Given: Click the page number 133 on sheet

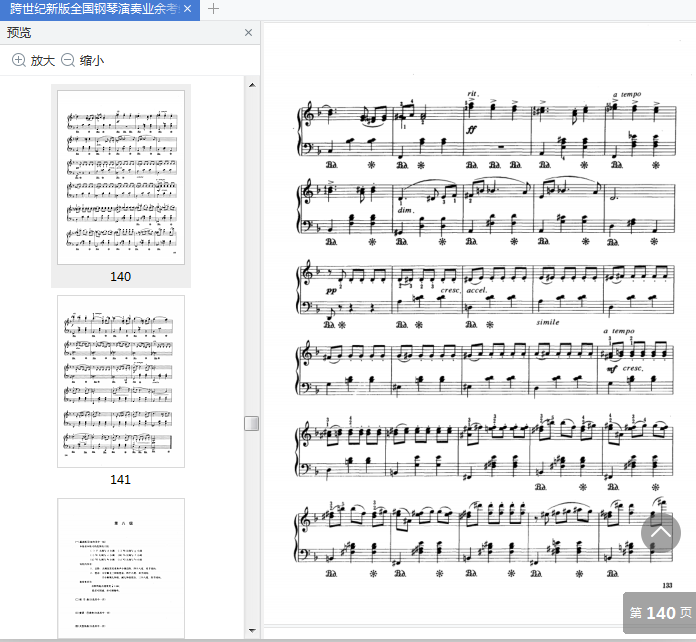Looking at the screenshot, I should tap(667, 586).
